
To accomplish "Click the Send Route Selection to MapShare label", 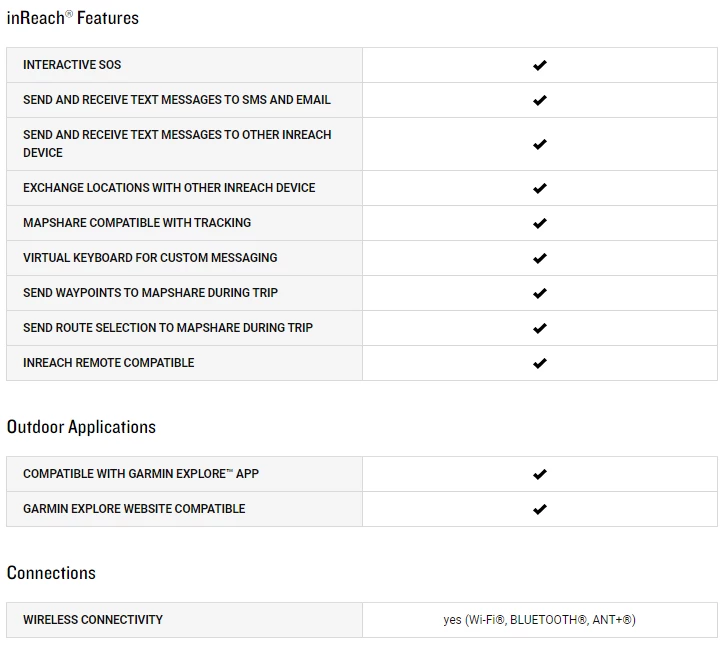I will pos(168,328).
